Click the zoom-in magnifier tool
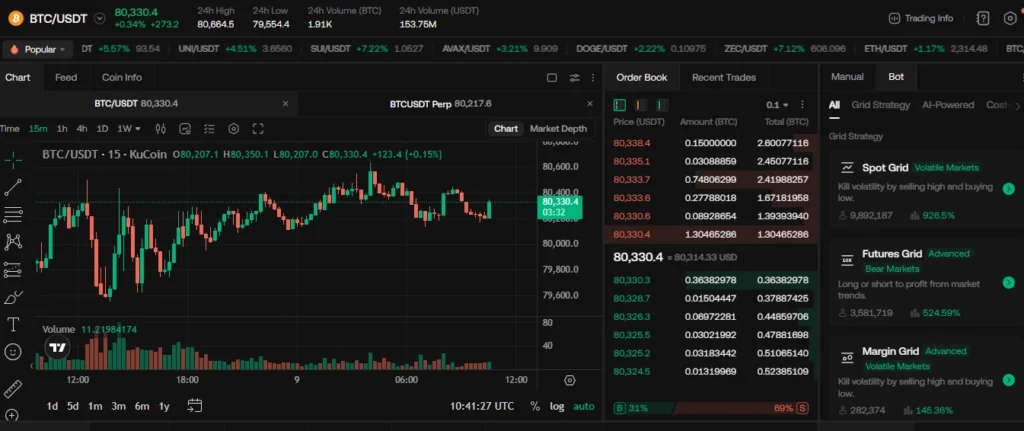 click(x=12, y=415)
